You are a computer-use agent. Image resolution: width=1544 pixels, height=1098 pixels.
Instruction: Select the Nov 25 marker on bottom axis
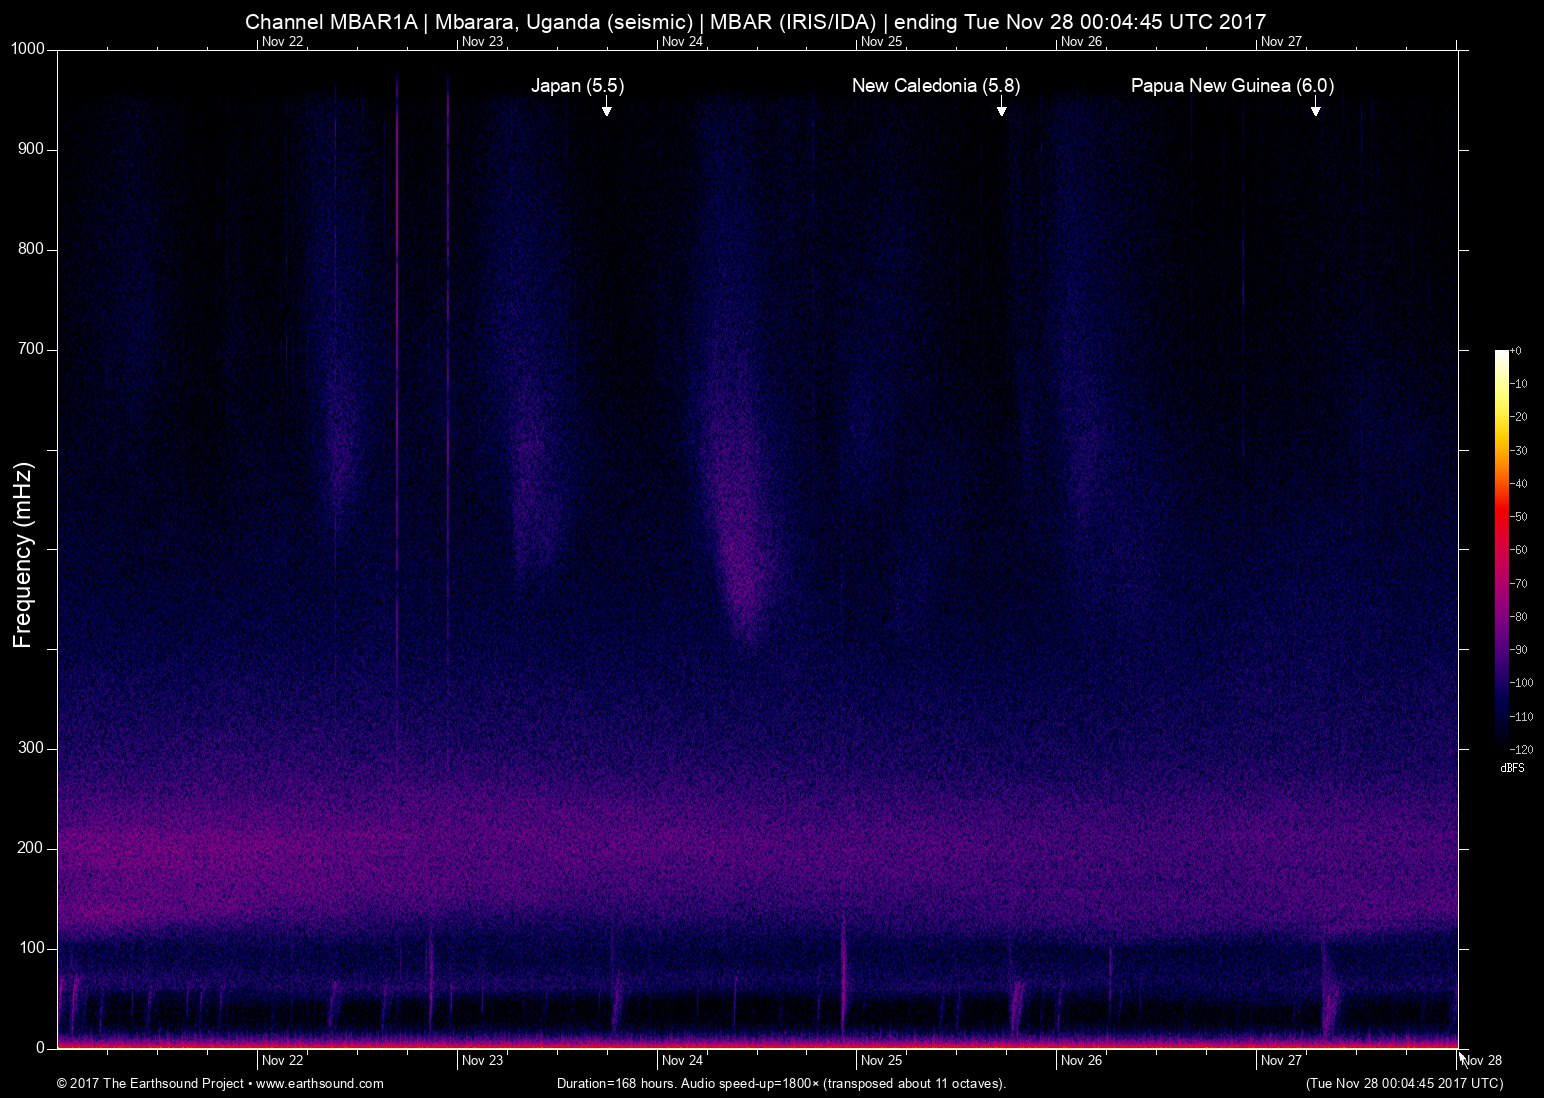click(x=881, y=1062)
